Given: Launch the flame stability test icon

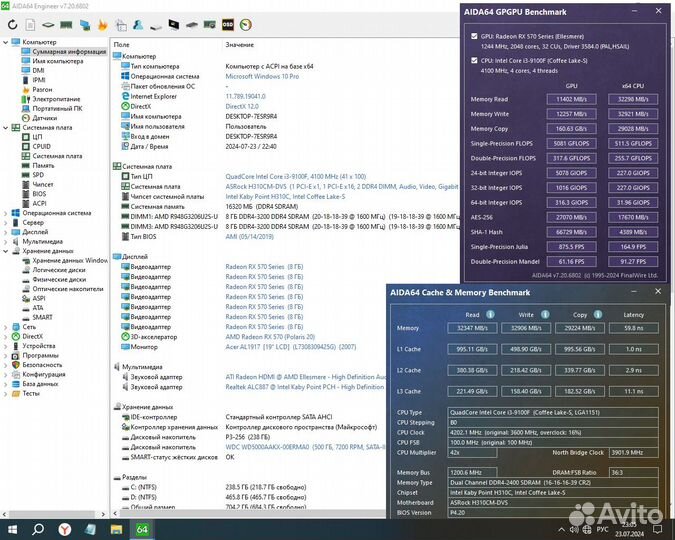Looking at the screenshot, I should (x=102, y=25).
